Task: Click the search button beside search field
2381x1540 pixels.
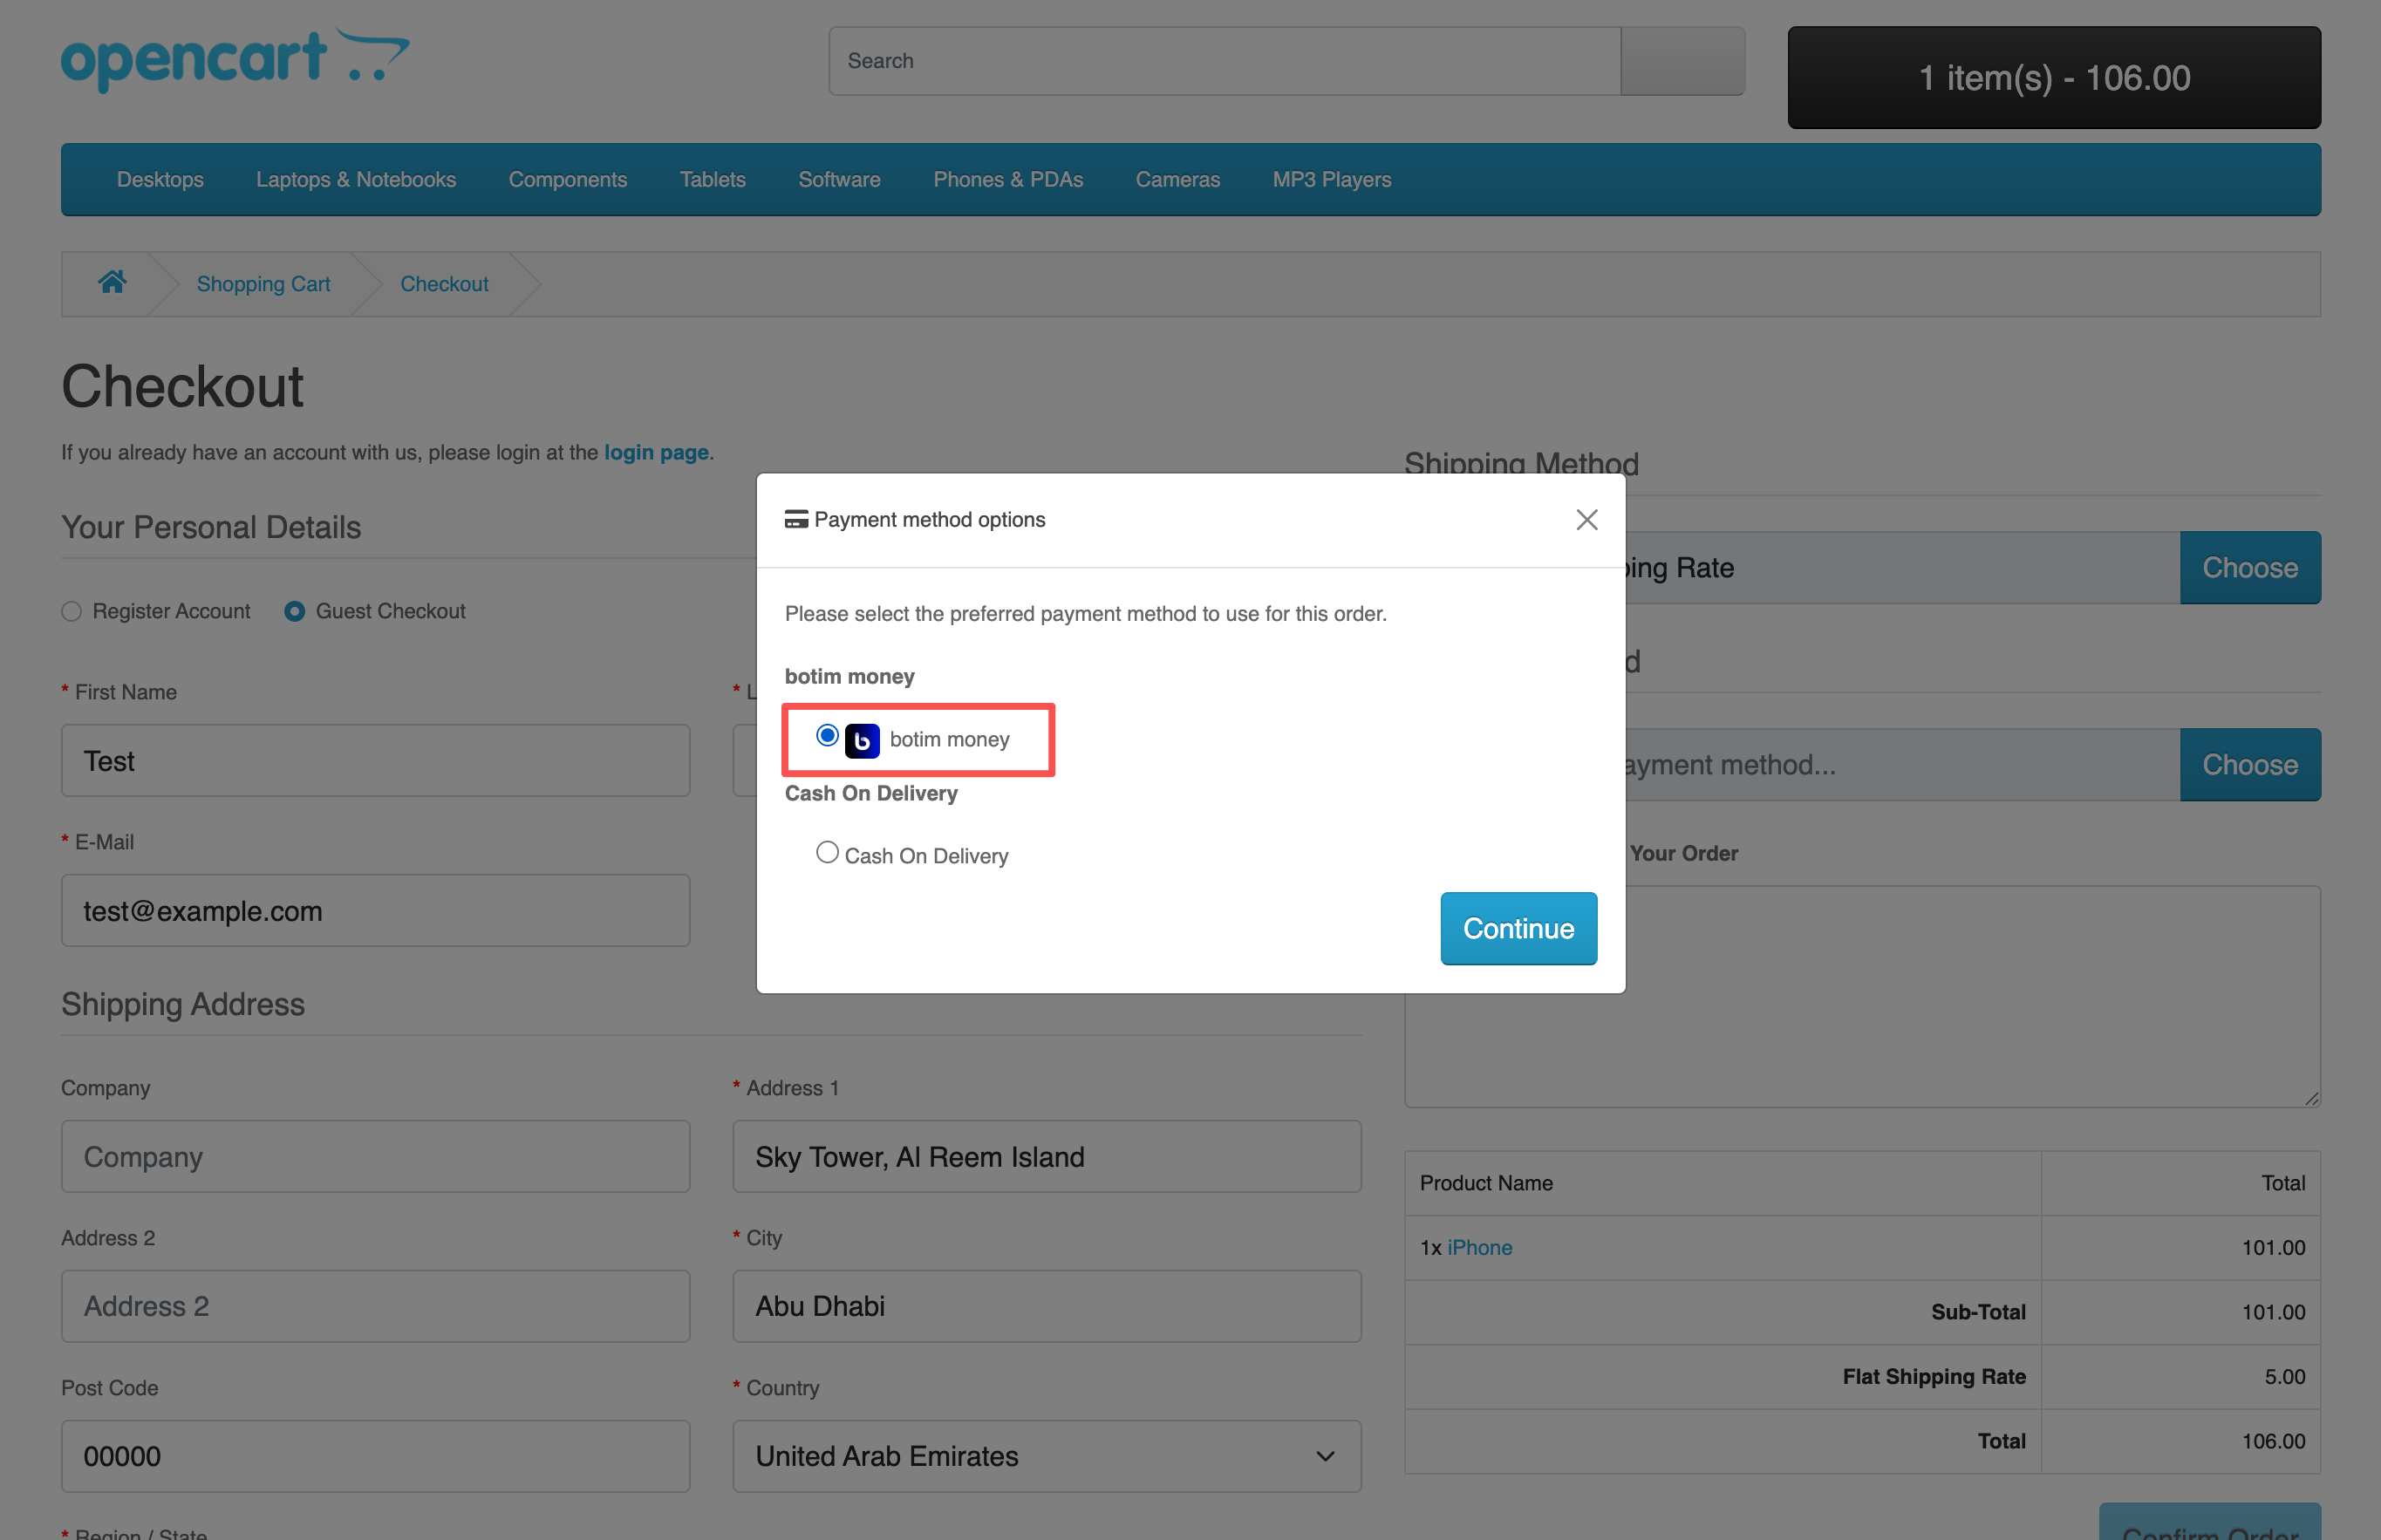Action: [1682, 61]
